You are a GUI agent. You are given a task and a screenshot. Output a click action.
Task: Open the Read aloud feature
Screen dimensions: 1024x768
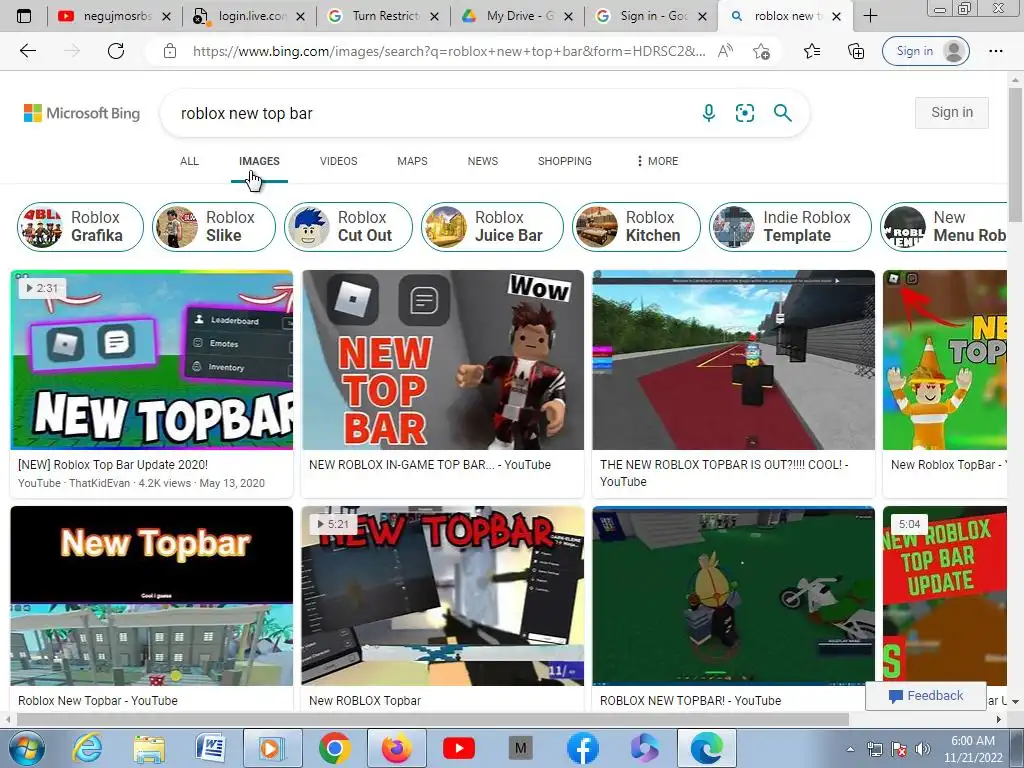coord(725,51)
